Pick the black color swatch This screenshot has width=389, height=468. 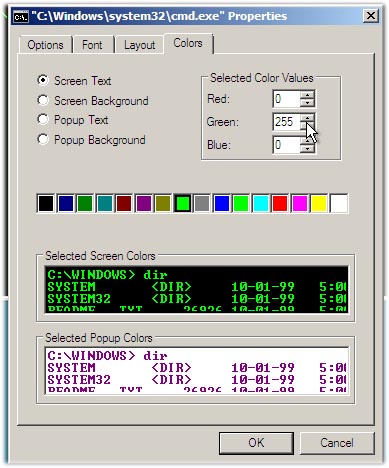click(46, 203)
